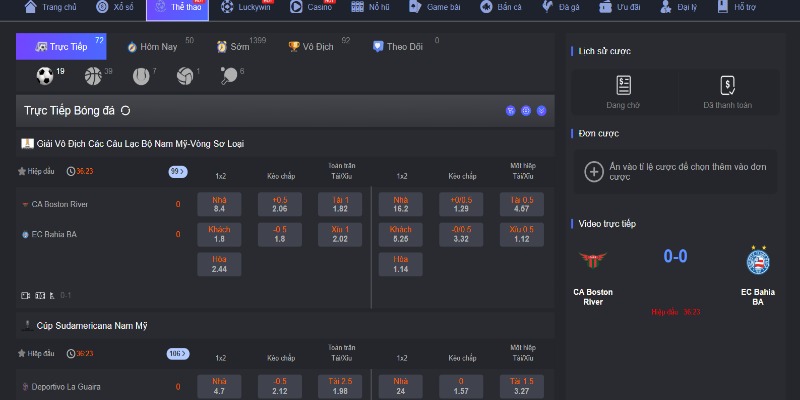Pick Khách odds 1.8 for Bahia
The height and width of the screenshot is (400, 800).
[x=219, y=234]
